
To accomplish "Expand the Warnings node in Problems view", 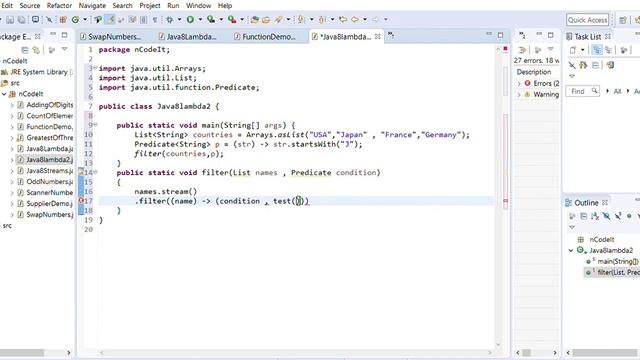I will click(x=519, y=94).
